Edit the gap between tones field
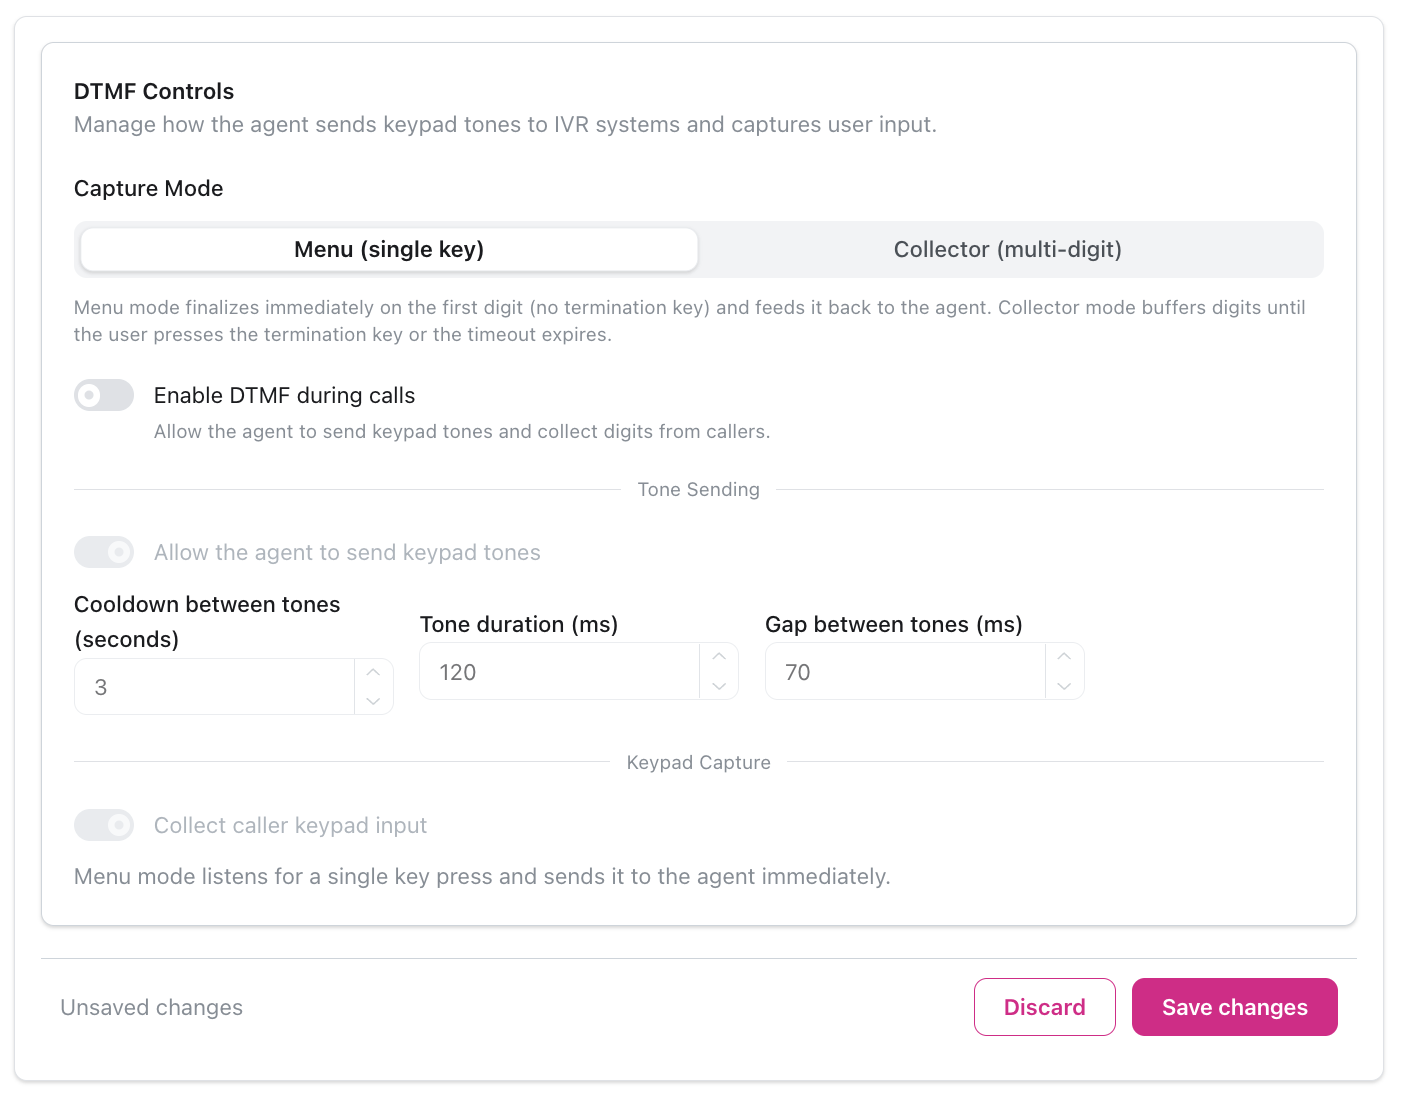Viewport: 1402px width, 1106px height. click(x=905, y=672)
